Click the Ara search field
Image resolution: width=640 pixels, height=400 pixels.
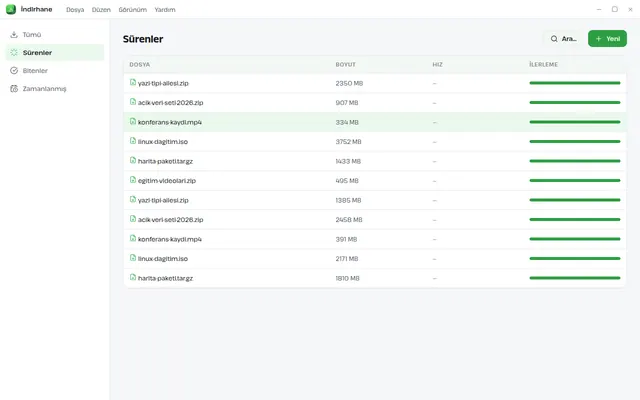point(563,39)
